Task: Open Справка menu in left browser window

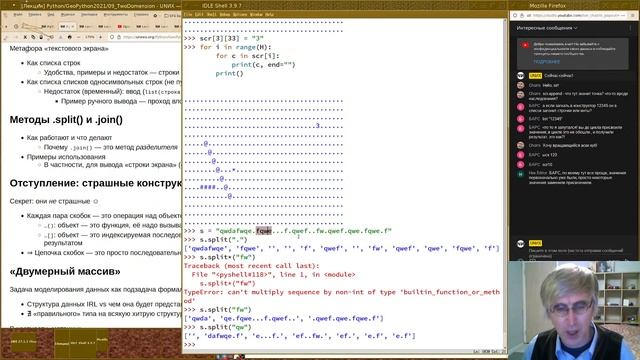Action: click(x=141, y=15)
